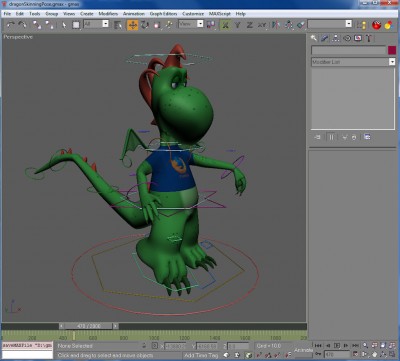
Task: Click Make Unique icon below stack
Action: click(345, 137)
